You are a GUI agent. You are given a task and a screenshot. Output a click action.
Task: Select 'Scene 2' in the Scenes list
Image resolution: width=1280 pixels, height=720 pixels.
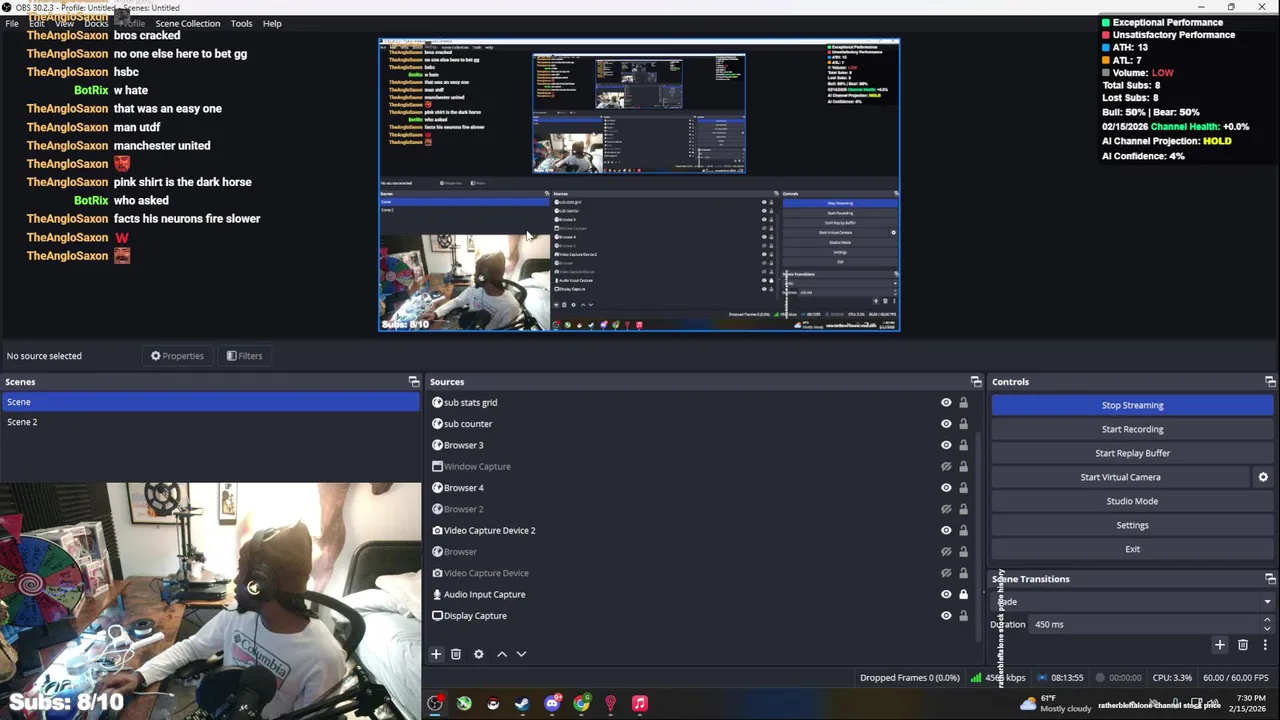click(210, 422)
